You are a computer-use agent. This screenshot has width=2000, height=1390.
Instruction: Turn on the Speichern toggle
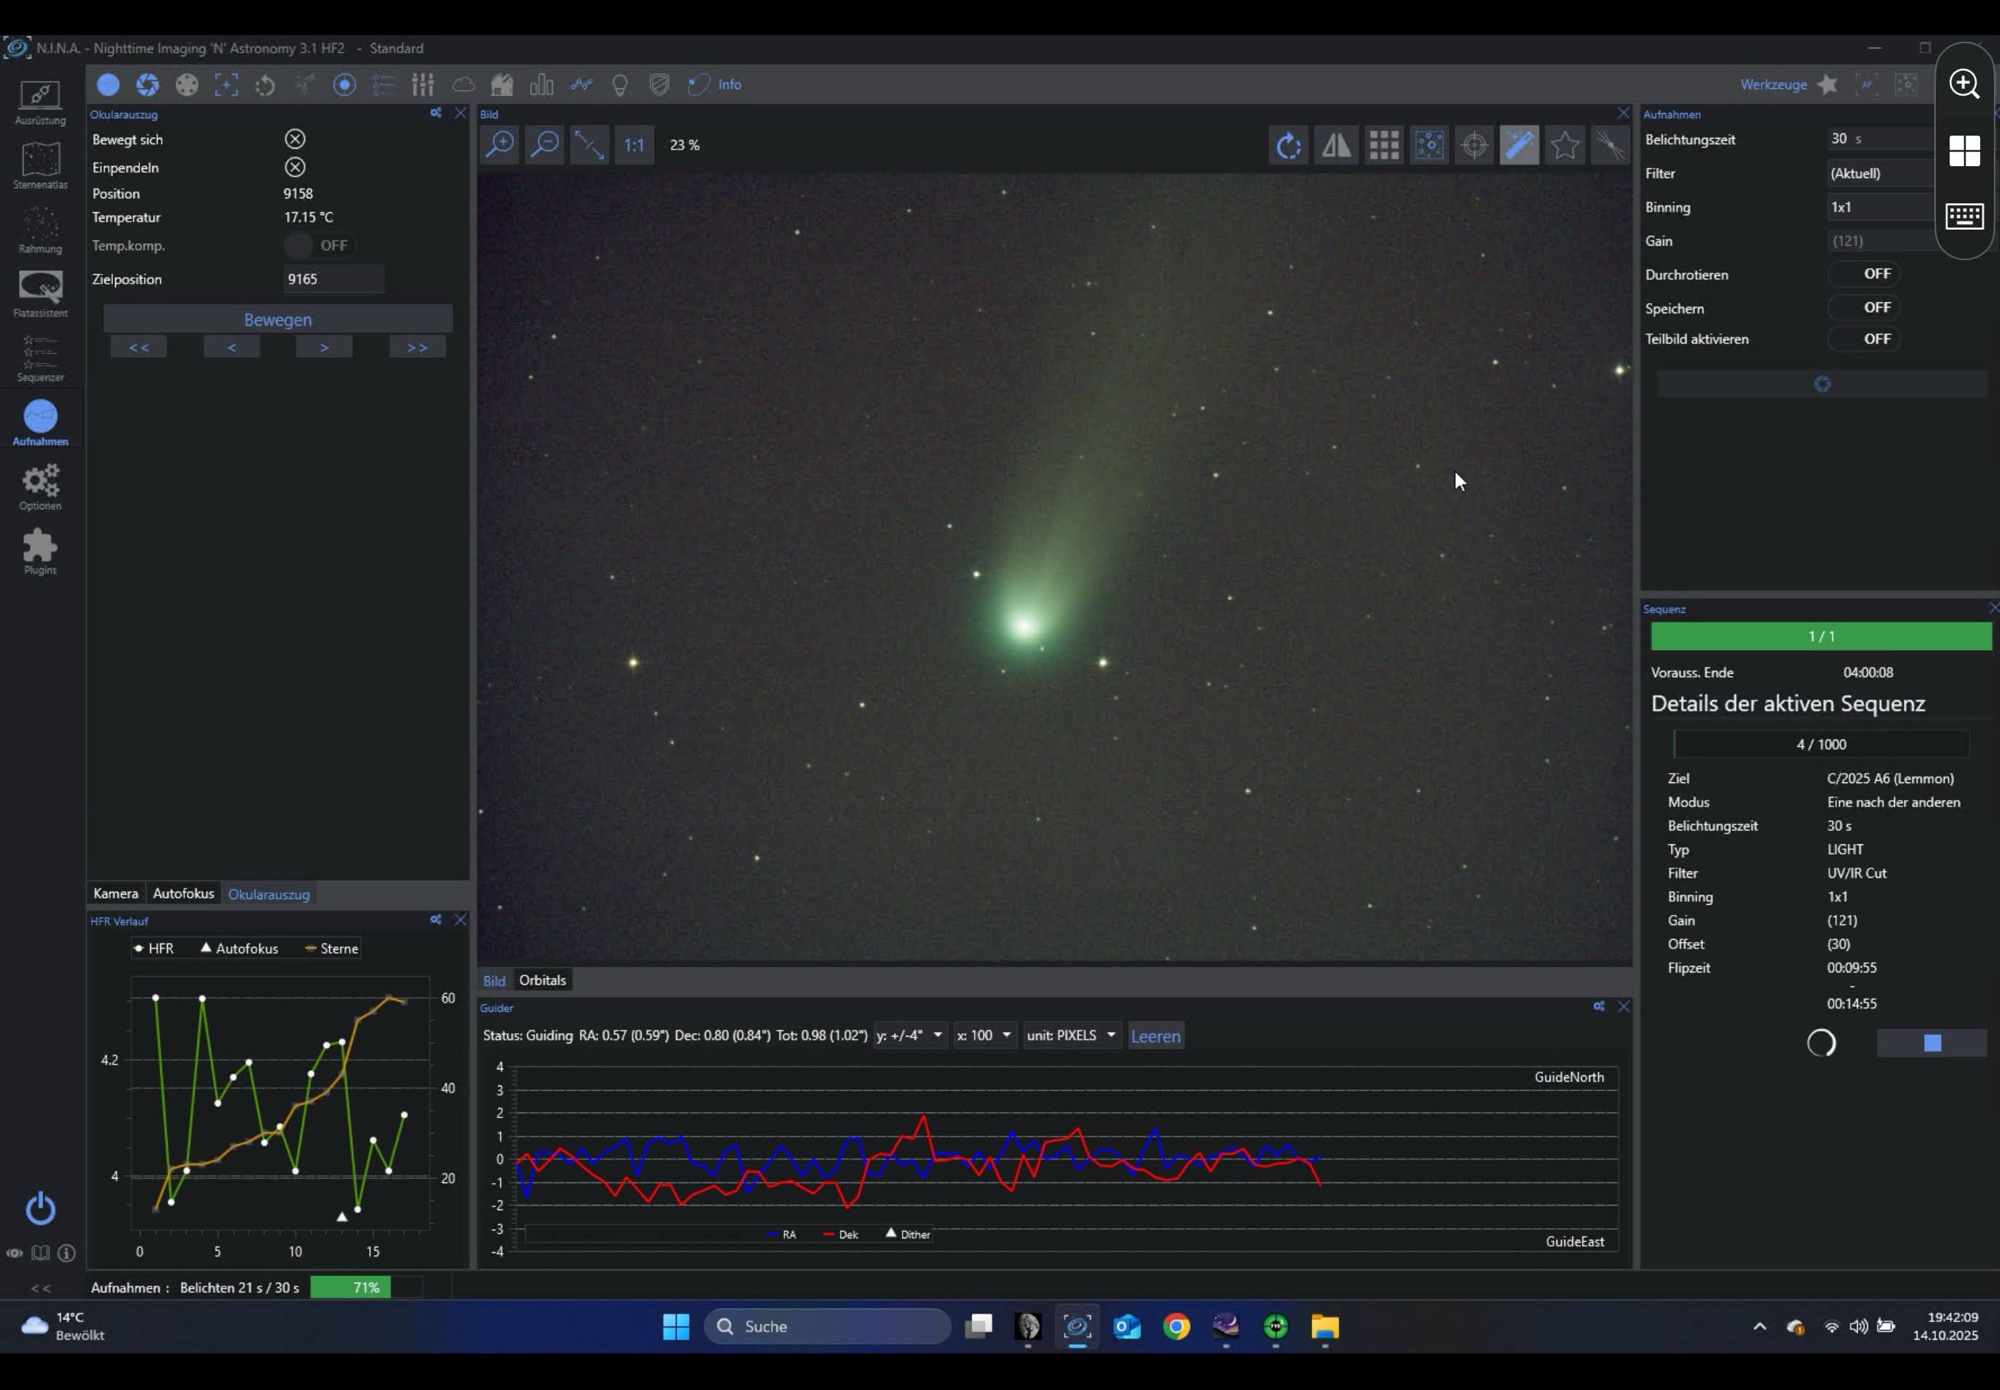click(x=1862, y=308)
